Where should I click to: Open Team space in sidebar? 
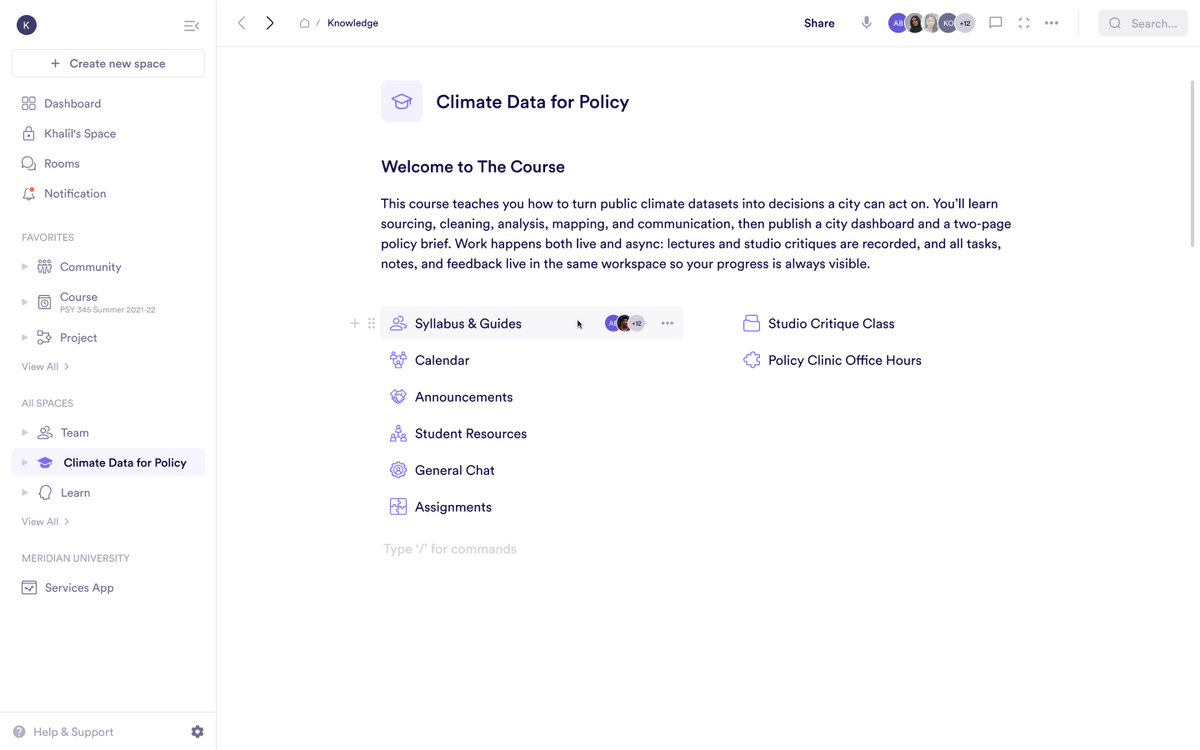pos(75,433)
